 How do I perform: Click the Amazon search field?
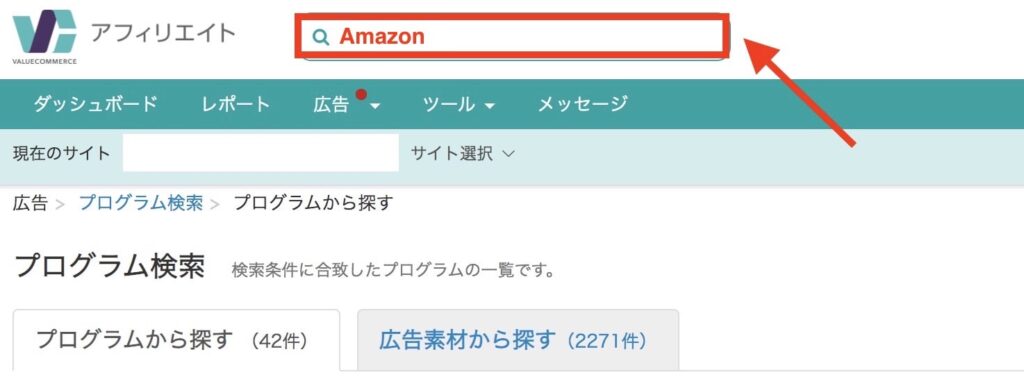(x=512, y=37)
